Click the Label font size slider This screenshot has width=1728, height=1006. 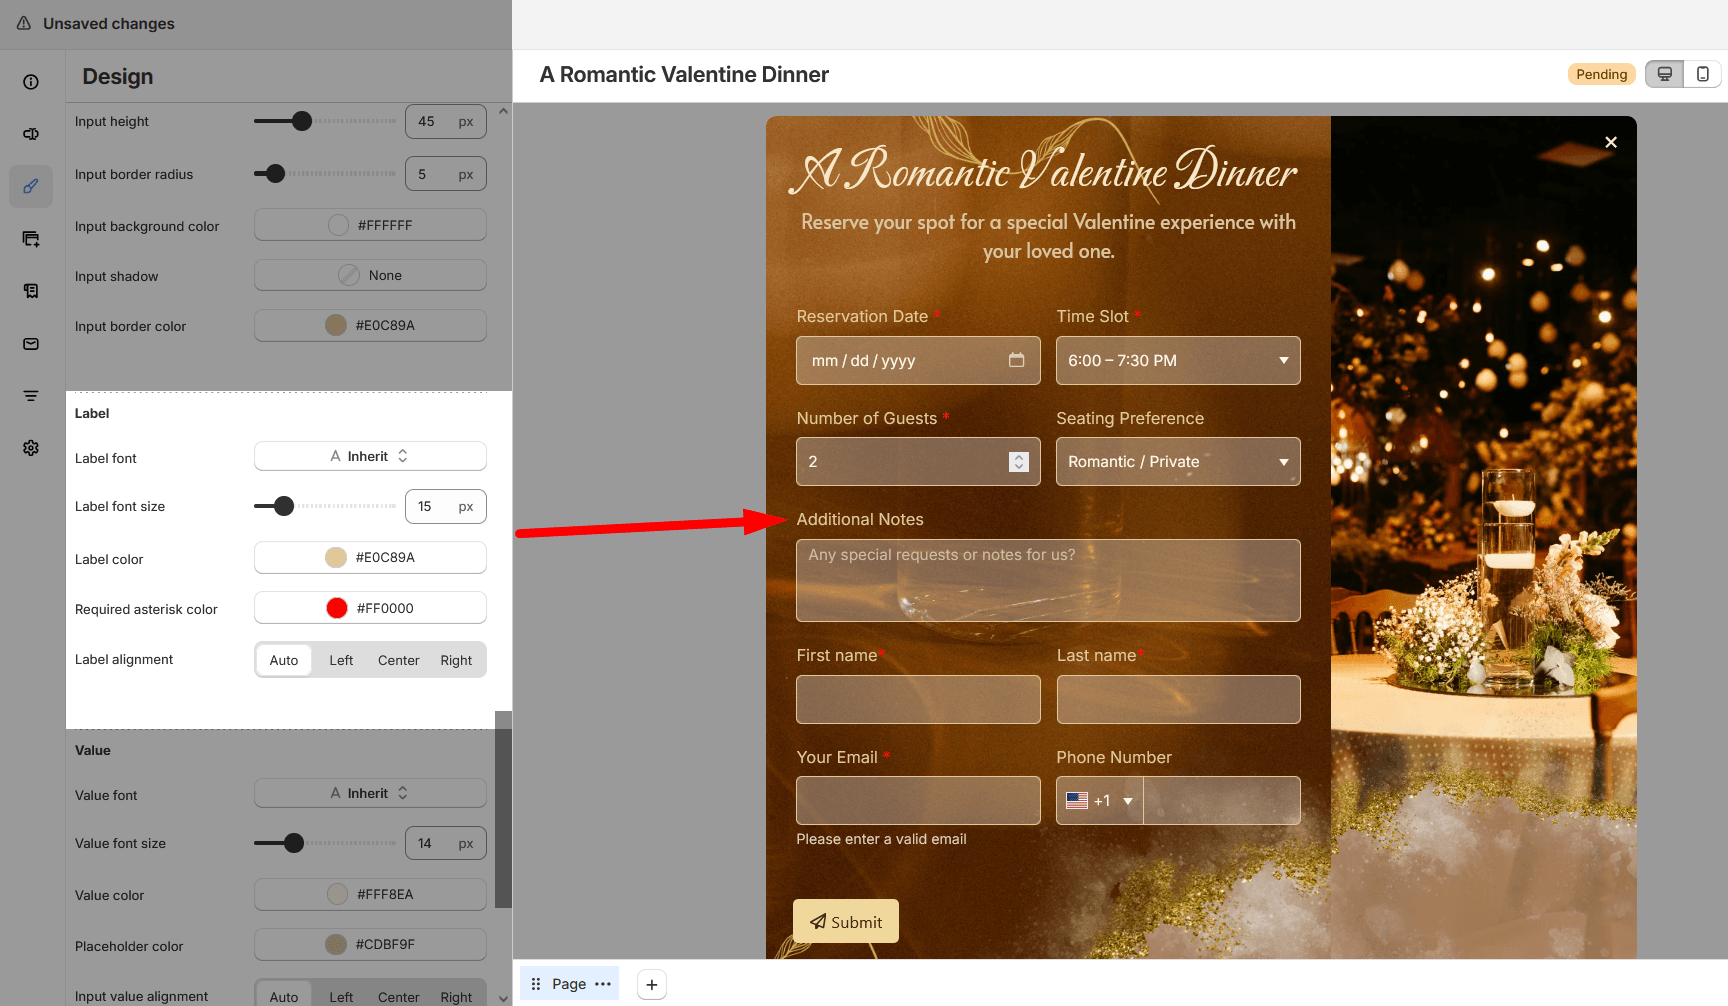pyautogui.click(x=325, y=506)
